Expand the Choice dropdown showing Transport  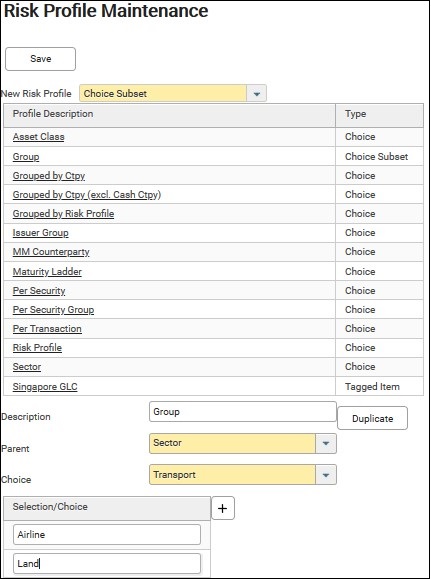pyautogui.click(x=326, y=475)
